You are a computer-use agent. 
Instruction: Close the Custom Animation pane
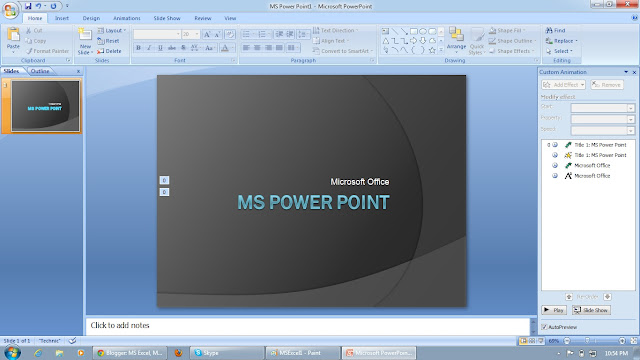pos(634,72)
